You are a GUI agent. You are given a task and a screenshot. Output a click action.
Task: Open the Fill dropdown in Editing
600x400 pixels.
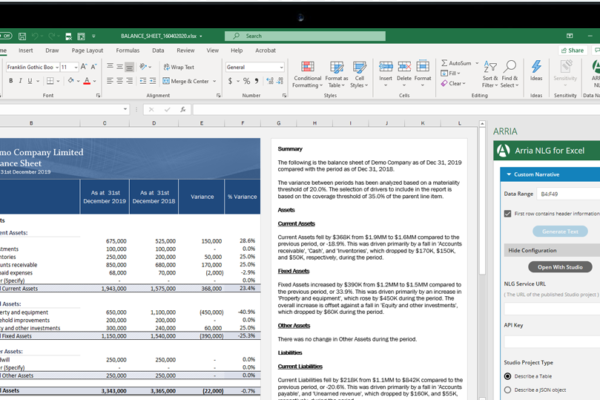[450, 73]
